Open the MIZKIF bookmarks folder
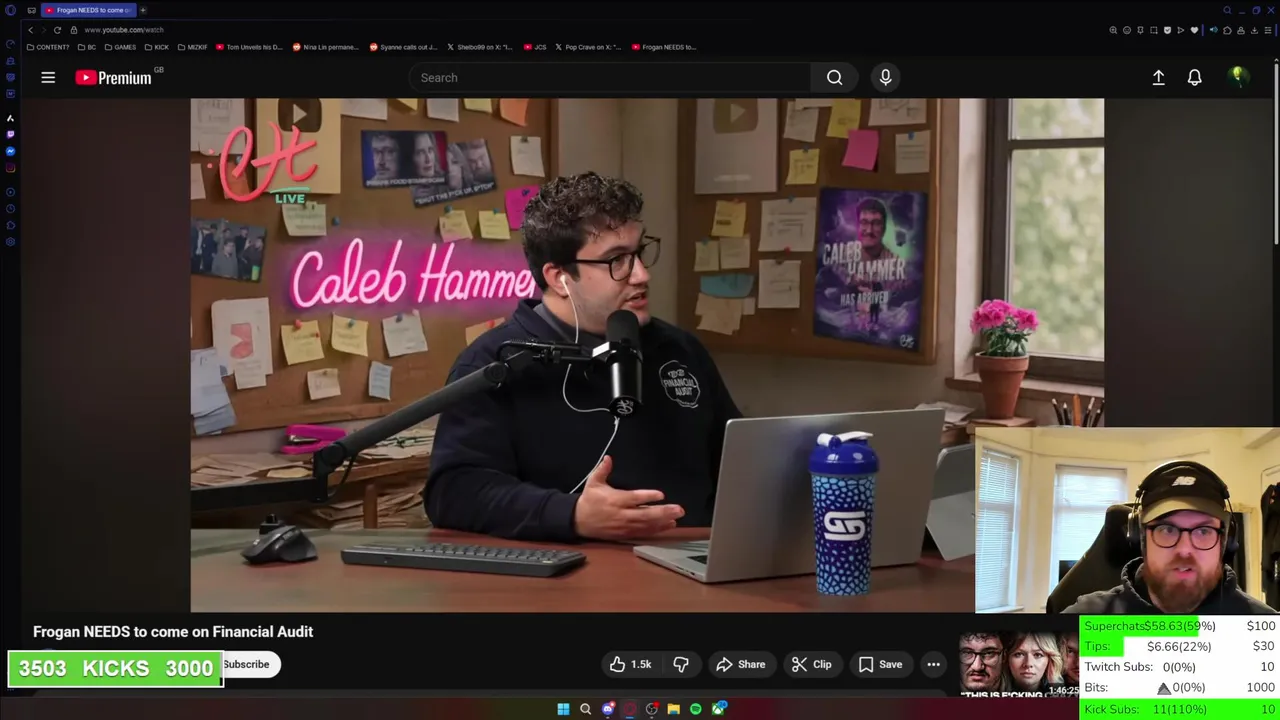 192,47
